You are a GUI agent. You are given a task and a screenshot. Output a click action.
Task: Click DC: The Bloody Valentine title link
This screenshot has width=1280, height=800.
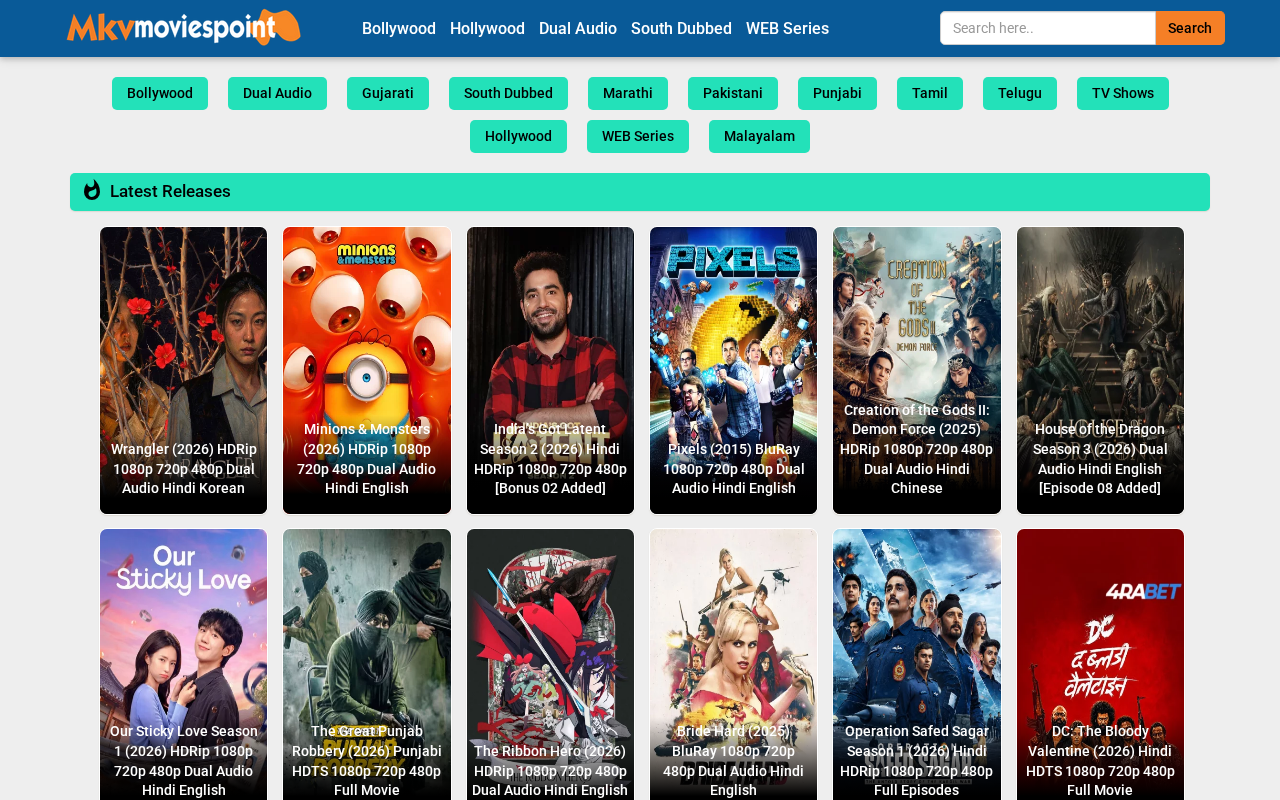(1100, 761)
